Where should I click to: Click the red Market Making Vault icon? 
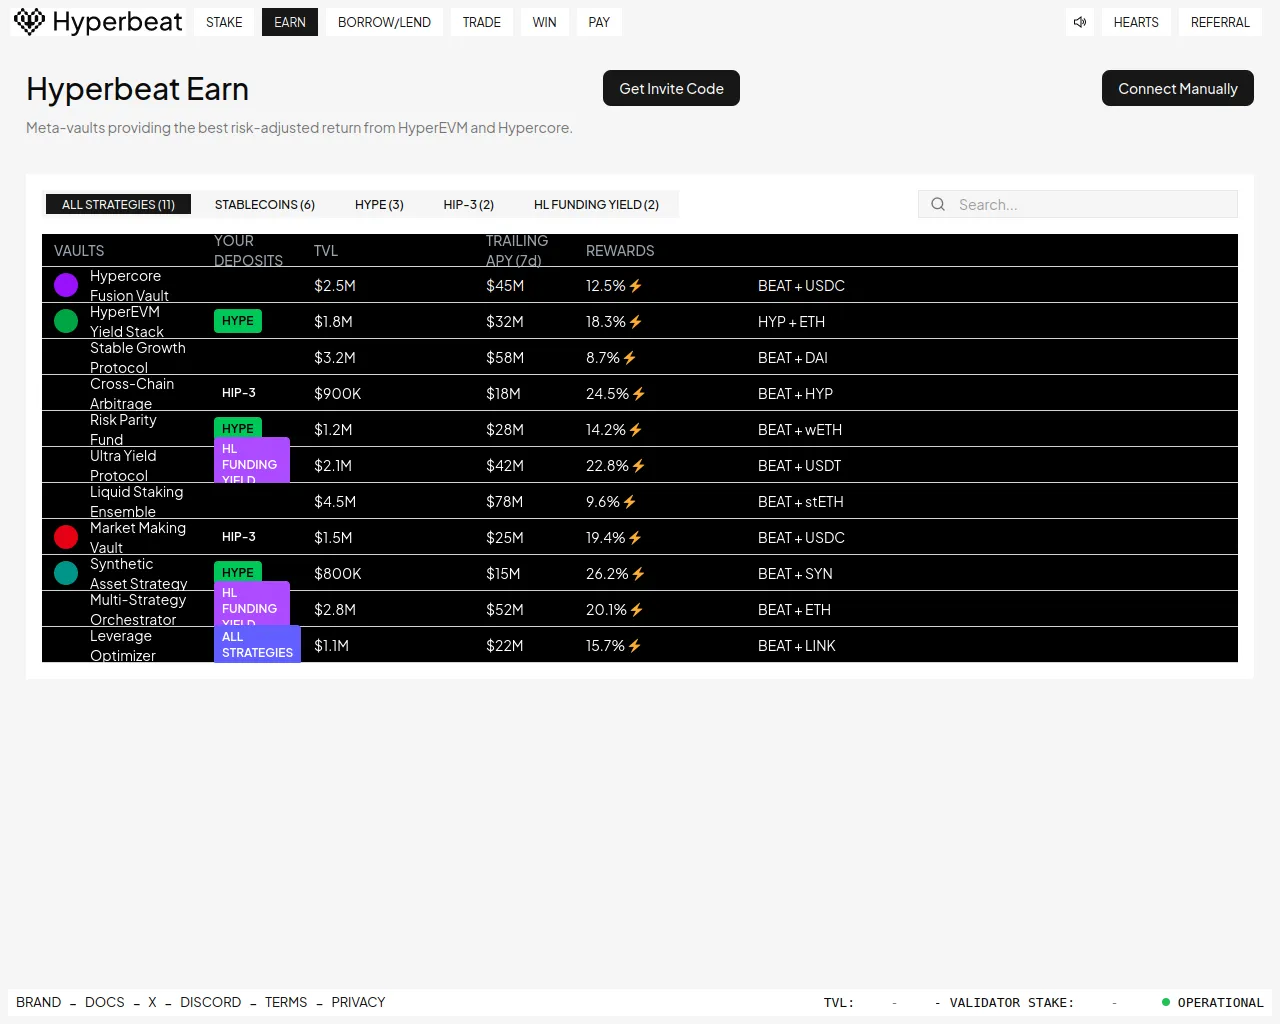(x=66, y=537)
